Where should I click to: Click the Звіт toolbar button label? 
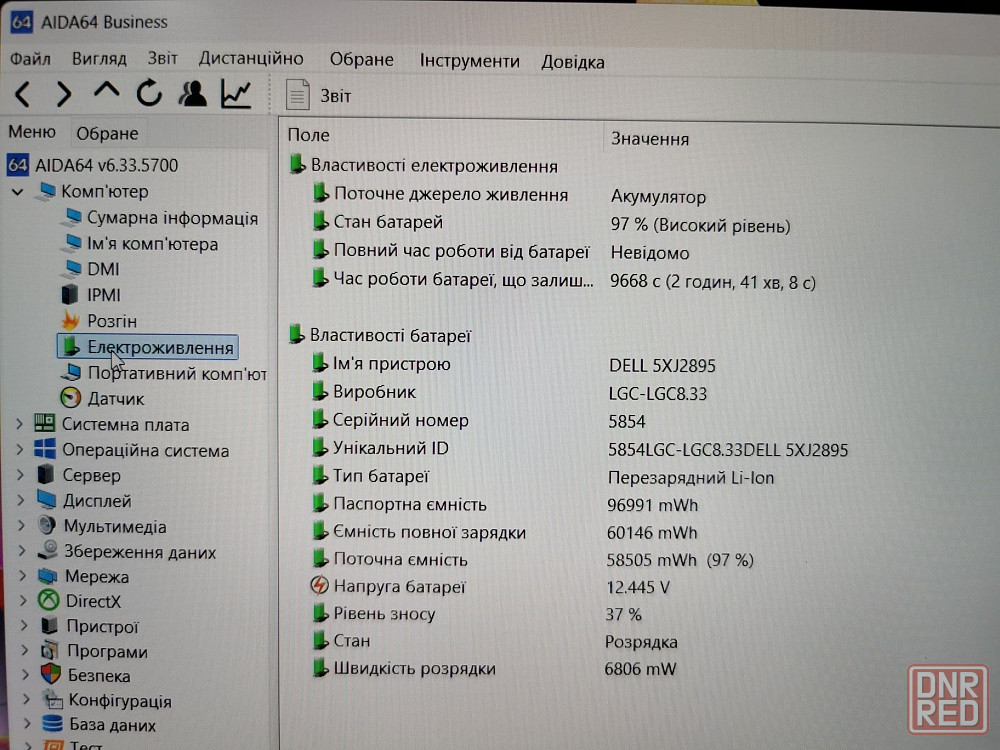pyautogui.click(x=335, y=96)
